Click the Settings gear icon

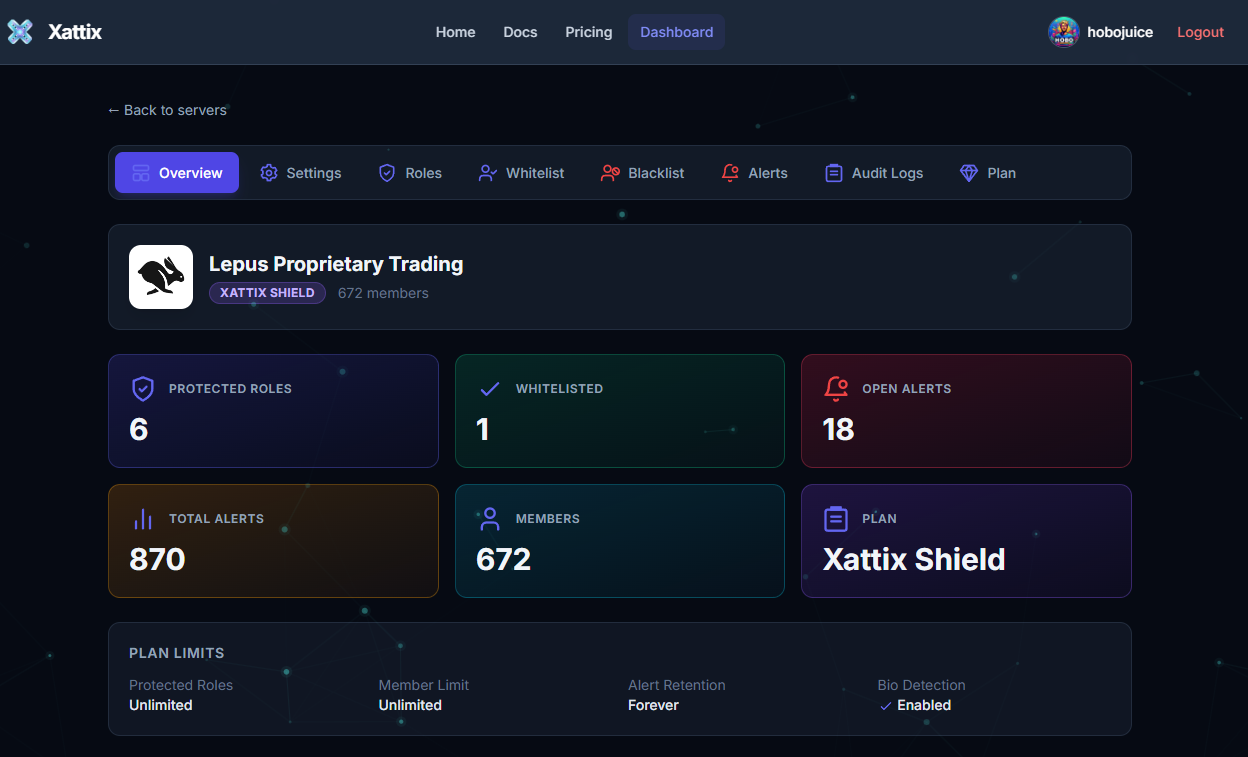[269, 173]
